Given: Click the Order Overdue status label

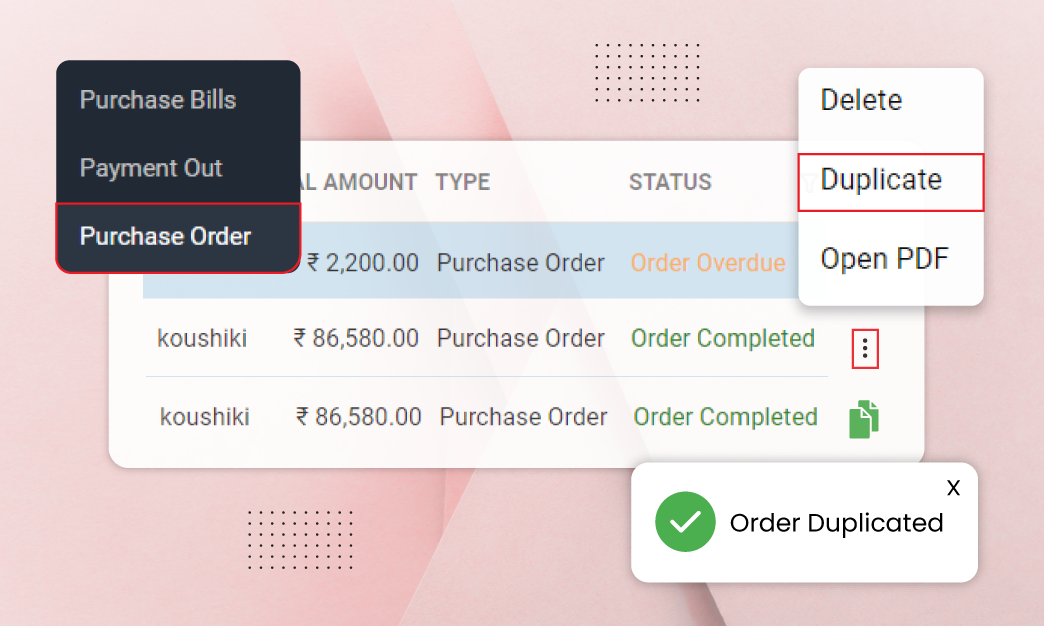Looking at the screenshot, I should pos(708,263).
